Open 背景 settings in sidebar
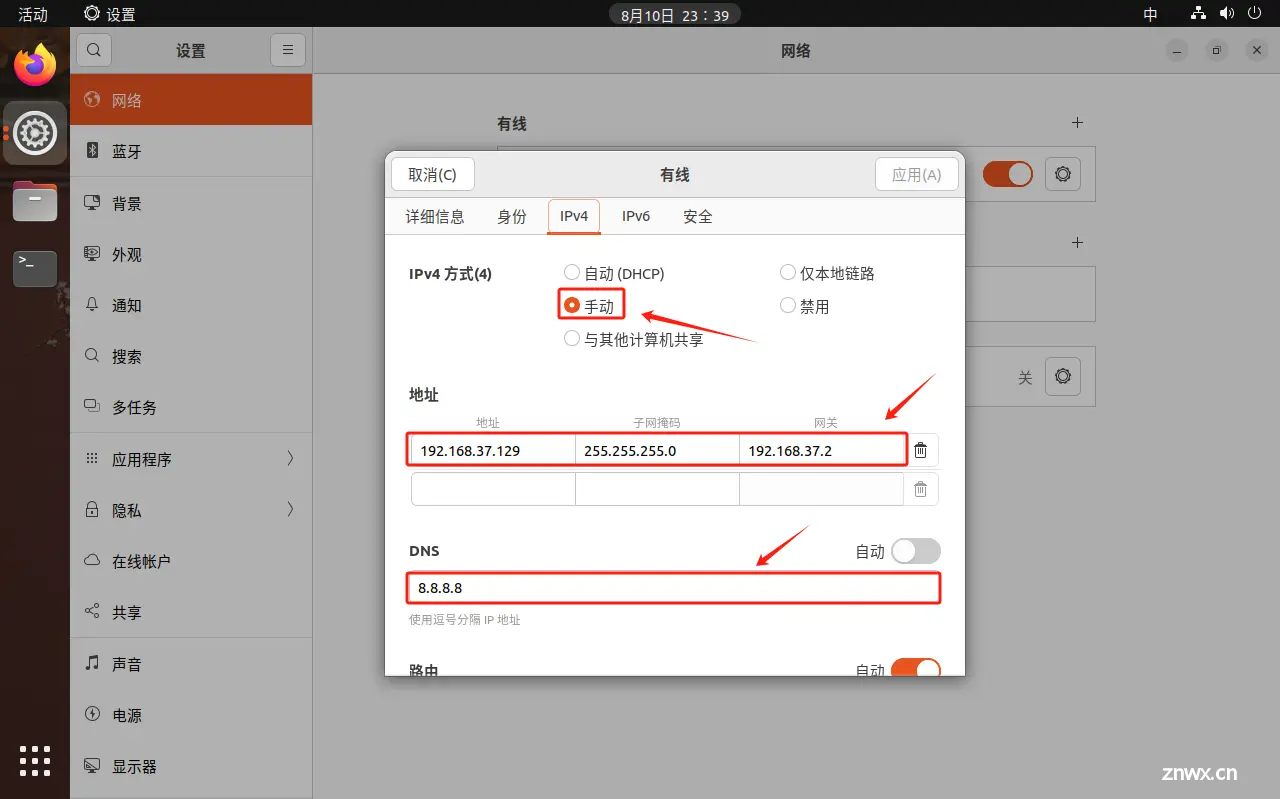The width and height of the screenshot is (1280, 799). pyautogui.click(x=191, y=203)
